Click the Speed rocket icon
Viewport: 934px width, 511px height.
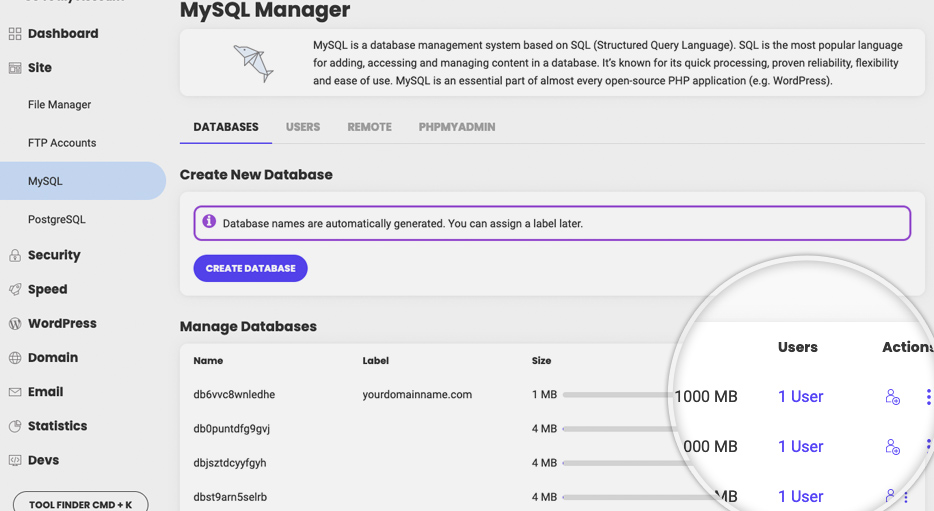click(15, 289)
